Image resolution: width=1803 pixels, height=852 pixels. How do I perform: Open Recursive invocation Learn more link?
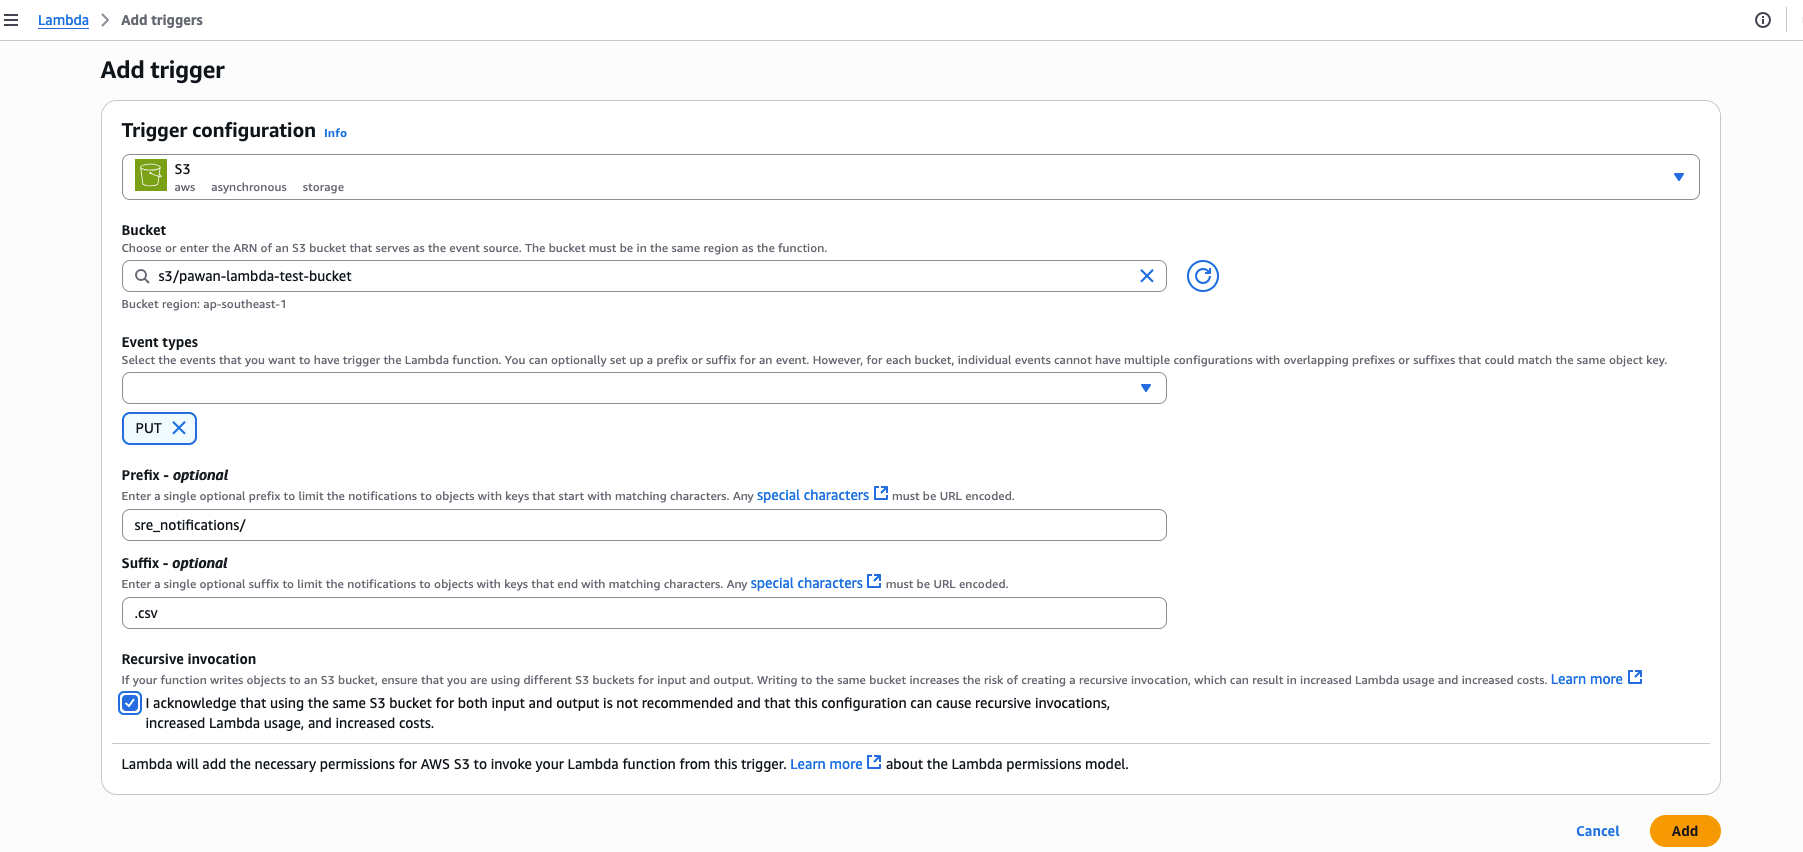pyautogui.click(x=1596, y=679)
